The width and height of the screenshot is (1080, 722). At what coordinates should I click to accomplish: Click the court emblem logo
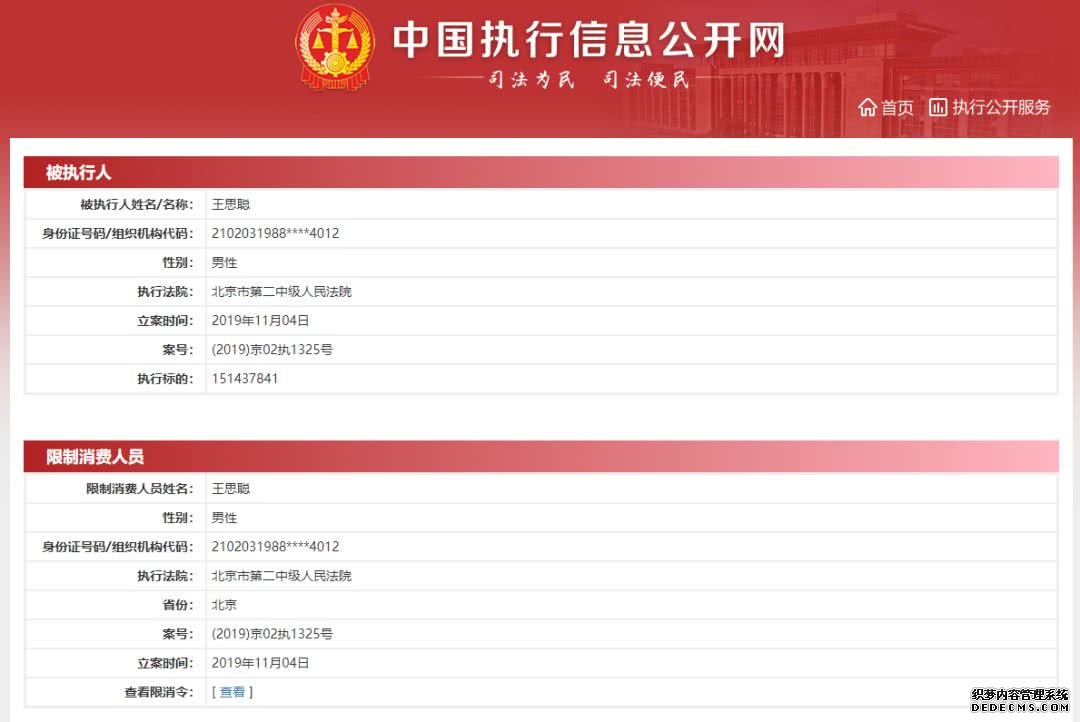pos(334,47)
